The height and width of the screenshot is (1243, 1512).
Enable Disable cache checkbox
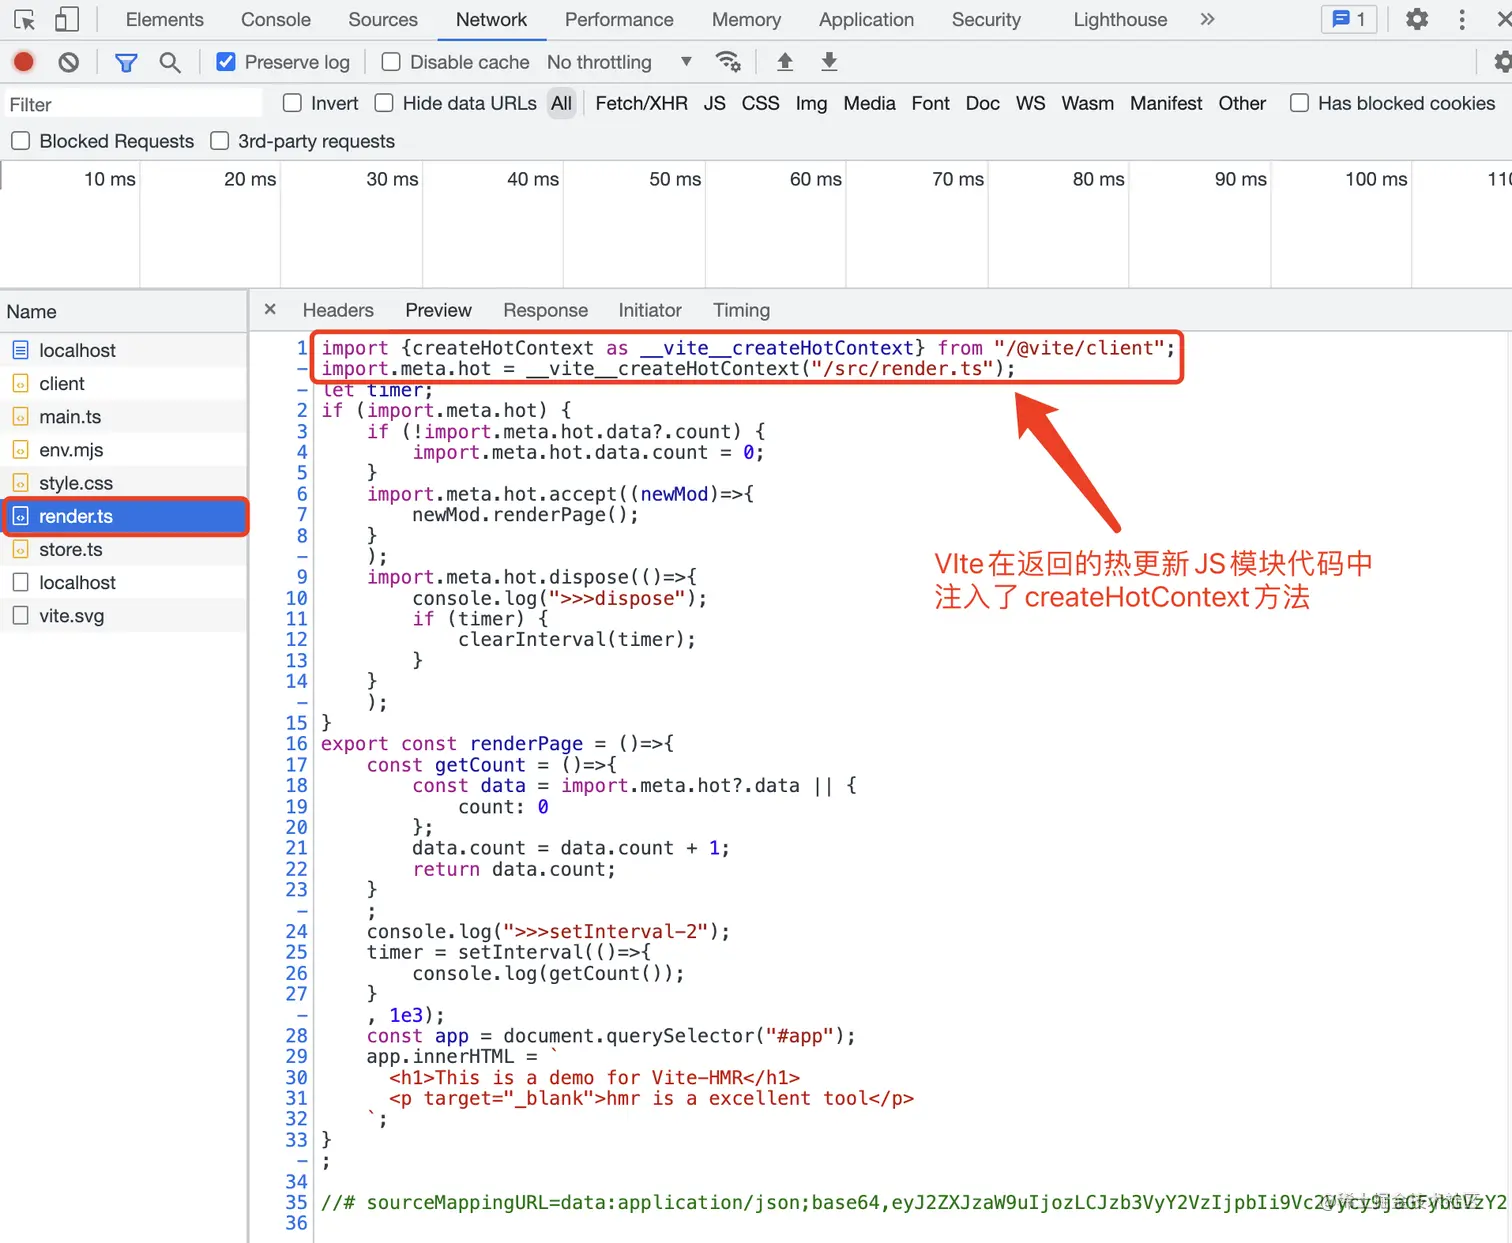(x=391, y=62)
